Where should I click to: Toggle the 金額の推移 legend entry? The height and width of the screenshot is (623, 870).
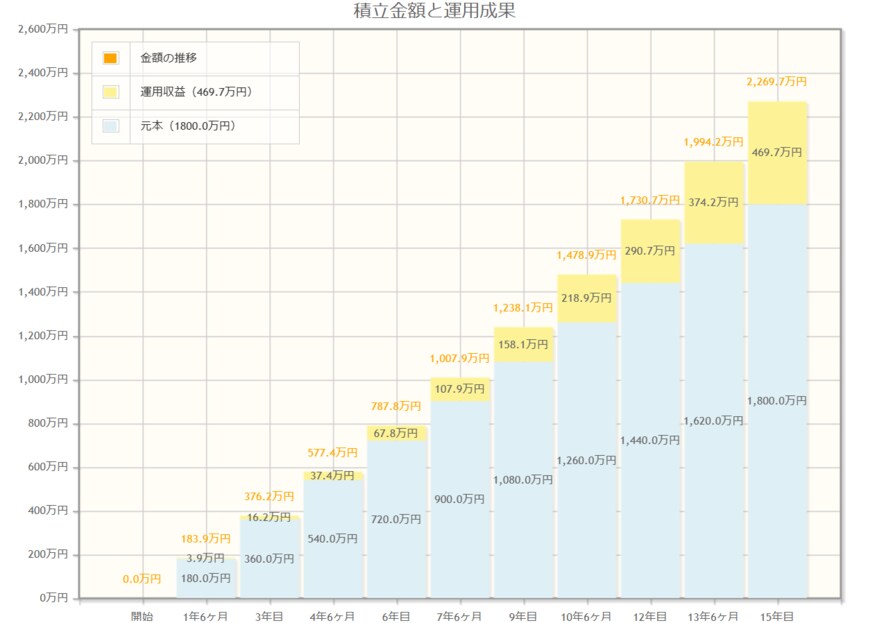tap(170, 59)
